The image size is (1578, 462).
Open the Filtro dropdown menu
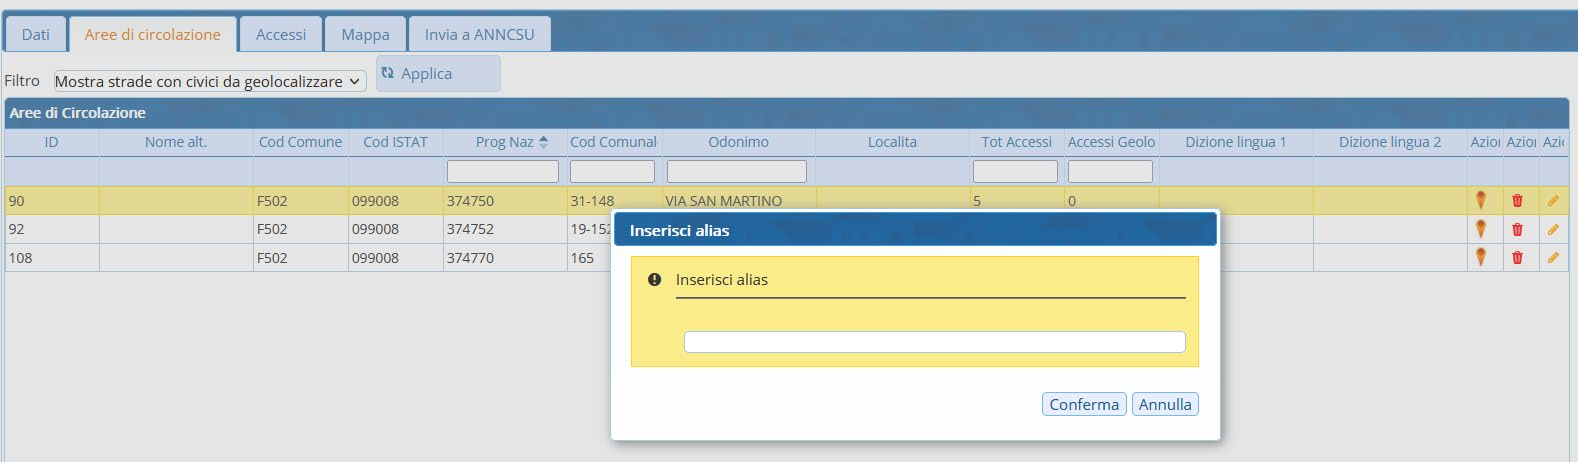[210, 82]
